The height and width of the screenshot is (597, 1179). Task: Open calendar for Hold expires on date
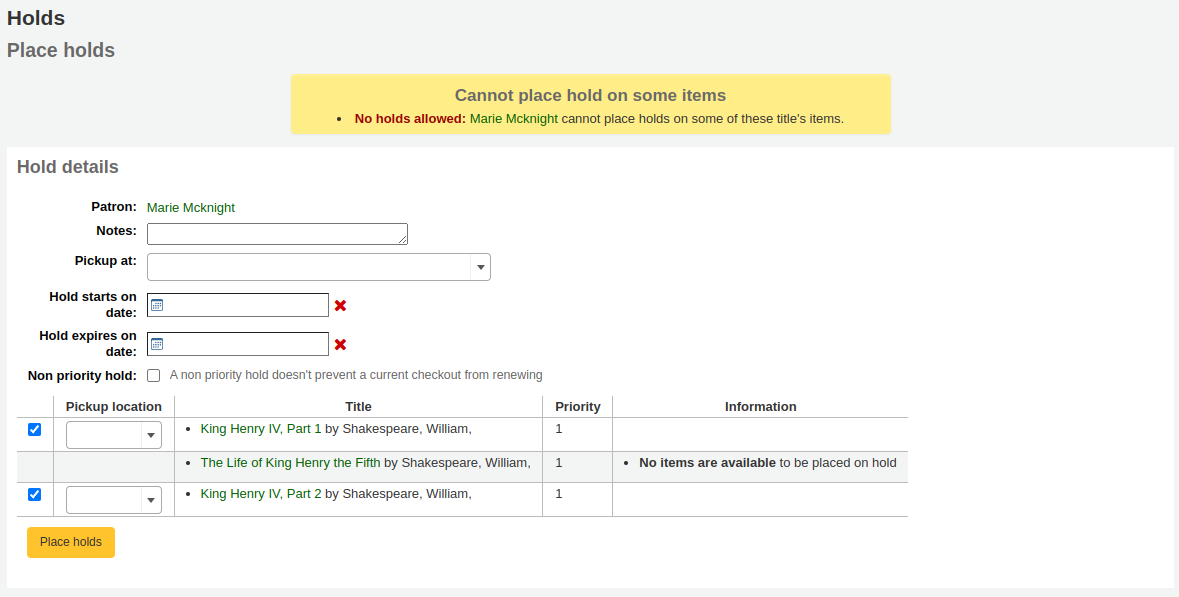[157, 344]
